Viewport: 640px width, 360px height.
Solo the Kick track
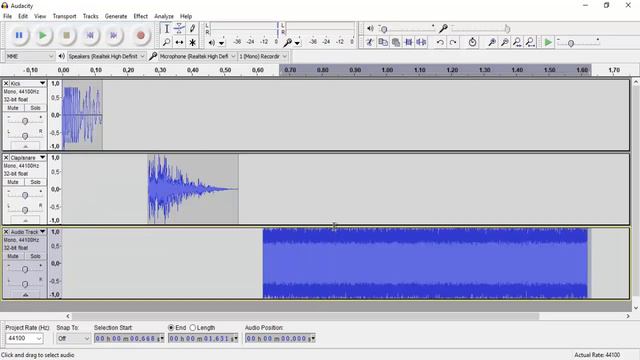pos(35,108)
